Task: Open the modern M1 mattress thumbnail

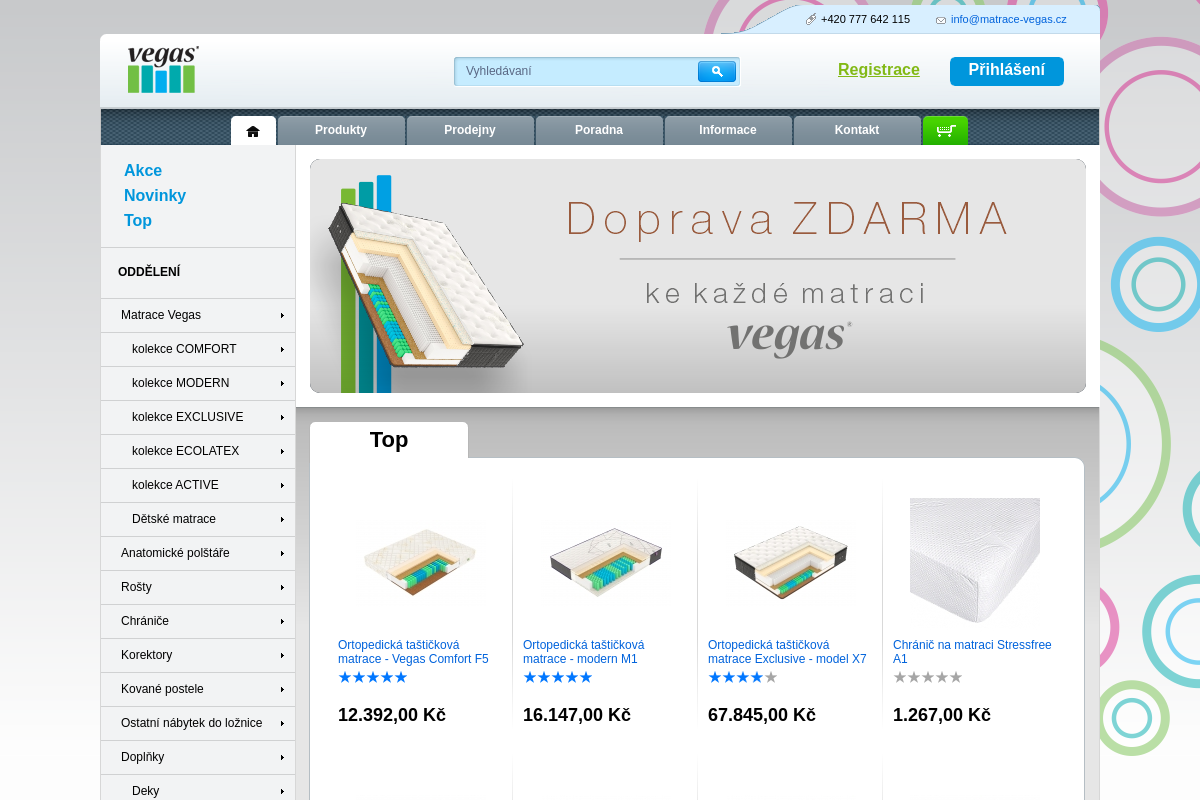Action: tap(605, 560)
